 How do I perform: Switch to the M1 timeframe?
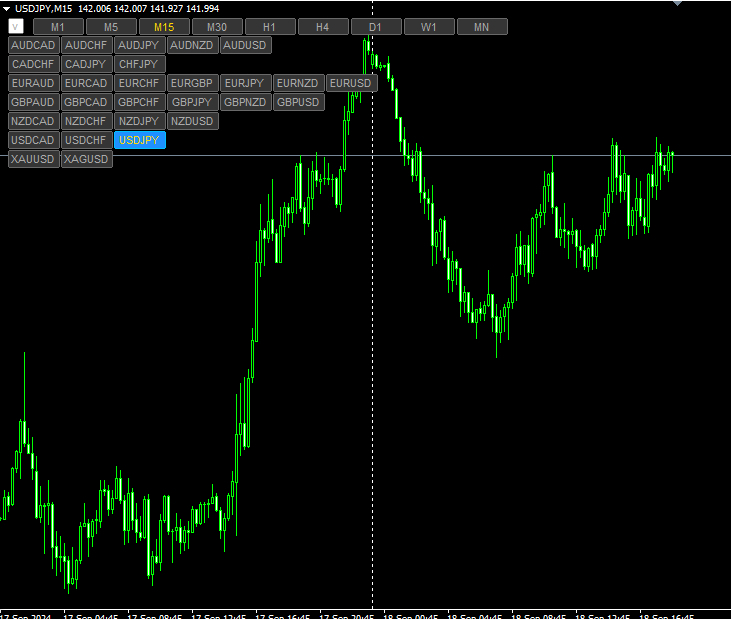point(58,27)
